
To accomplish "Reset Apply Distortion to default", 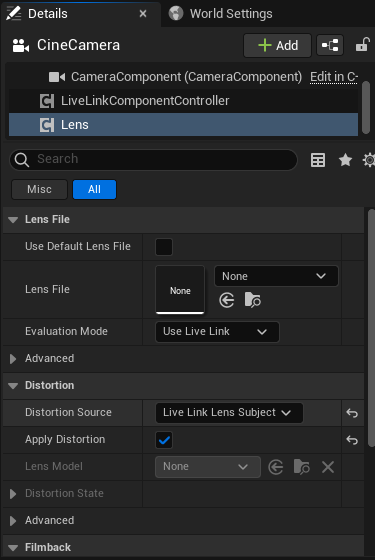I will [352, 440].
